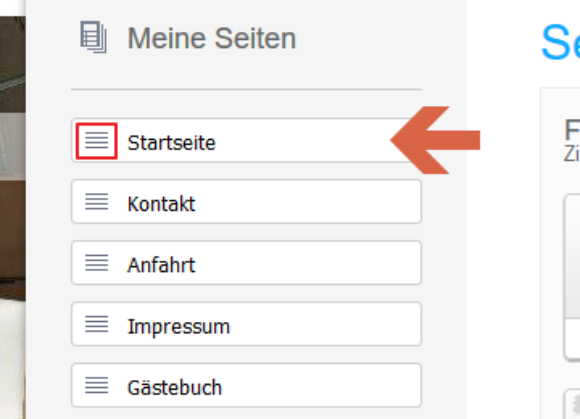Click the Impressum text label
The image size is (580, 419).
pos(179,327)
